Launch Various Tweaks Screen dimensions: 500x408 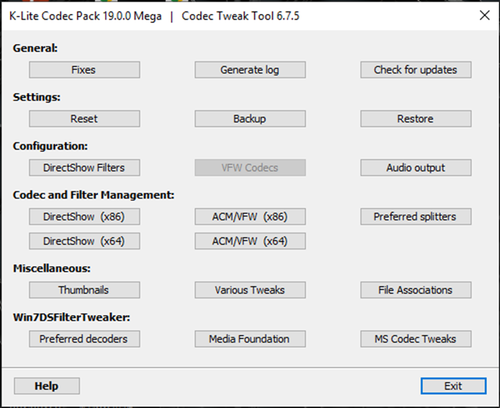click(x=250, y=290)
